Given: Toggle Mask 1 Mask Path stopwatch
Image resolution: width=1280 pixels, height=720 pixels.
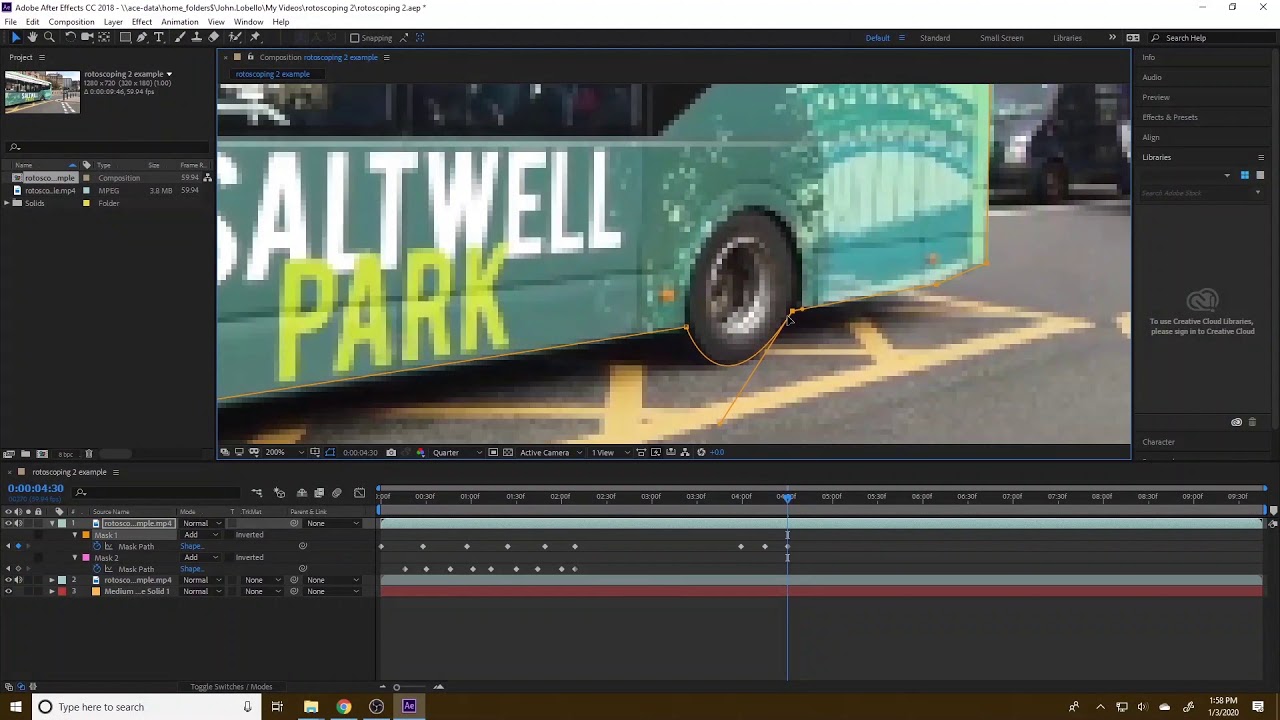Looking at the screenshot, I should tap(97, 546).
